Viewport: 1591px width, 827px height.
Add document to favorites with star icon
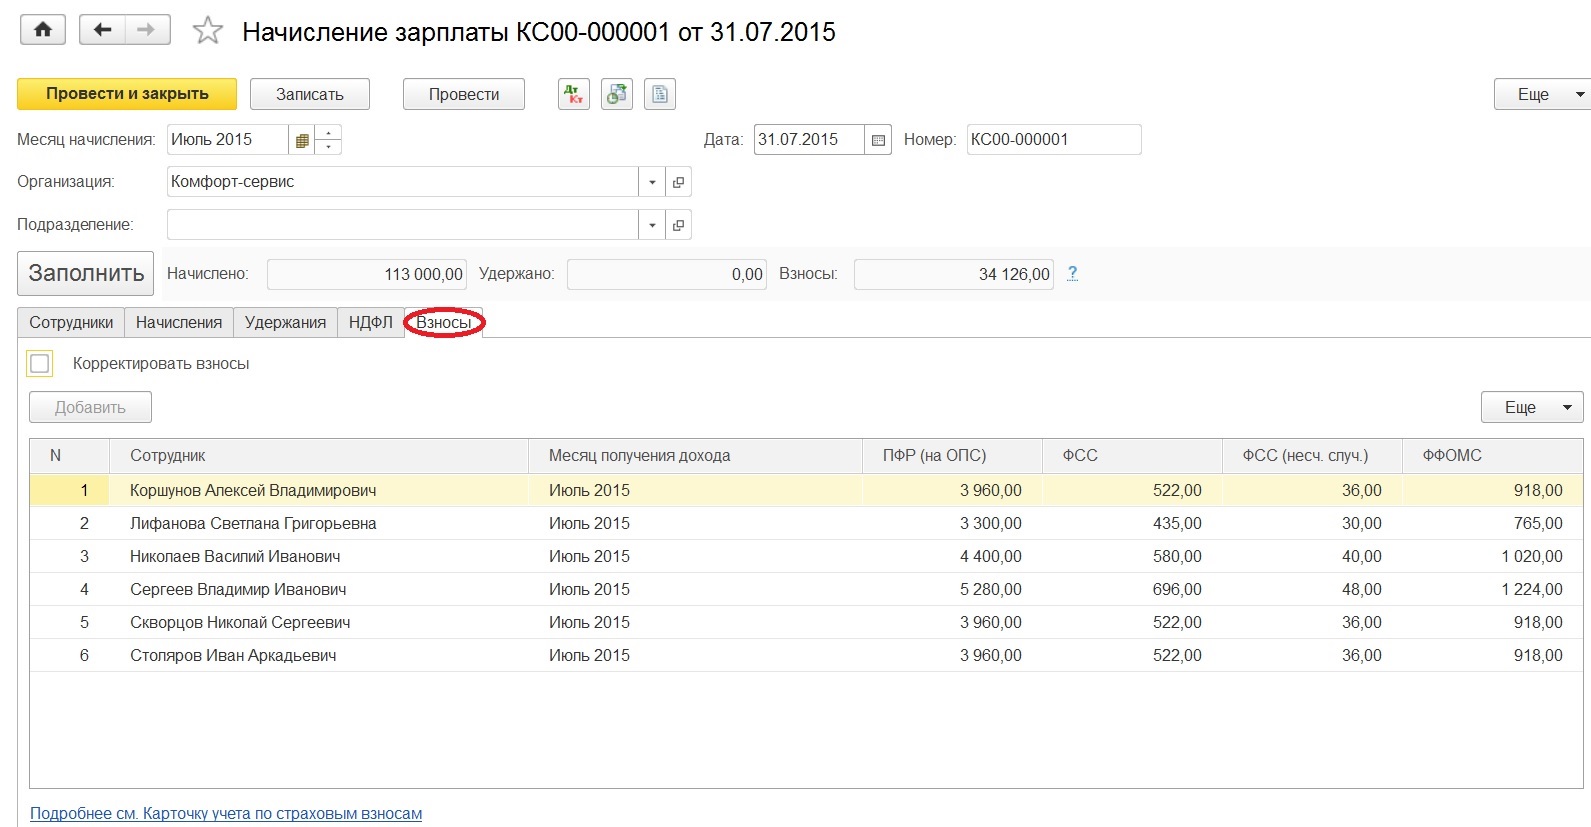(x=207, y=31)
